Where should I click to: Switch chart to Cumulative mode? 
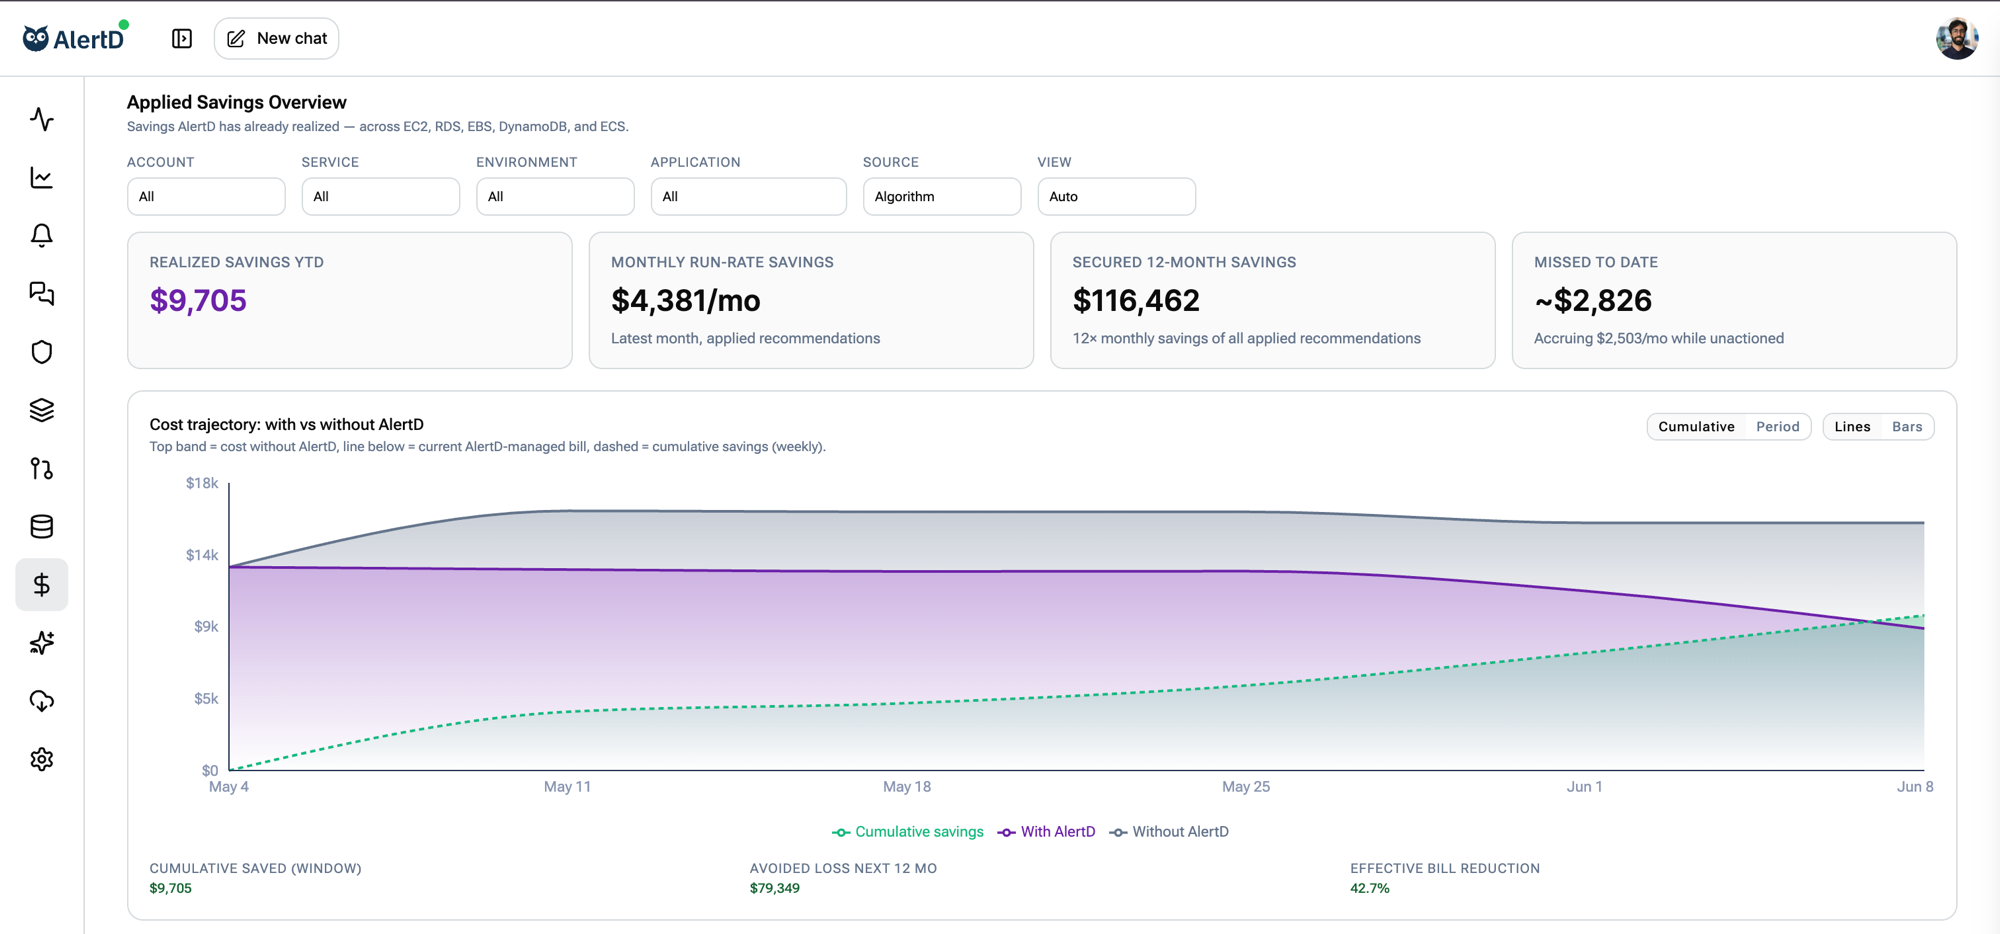[1696, 427]
